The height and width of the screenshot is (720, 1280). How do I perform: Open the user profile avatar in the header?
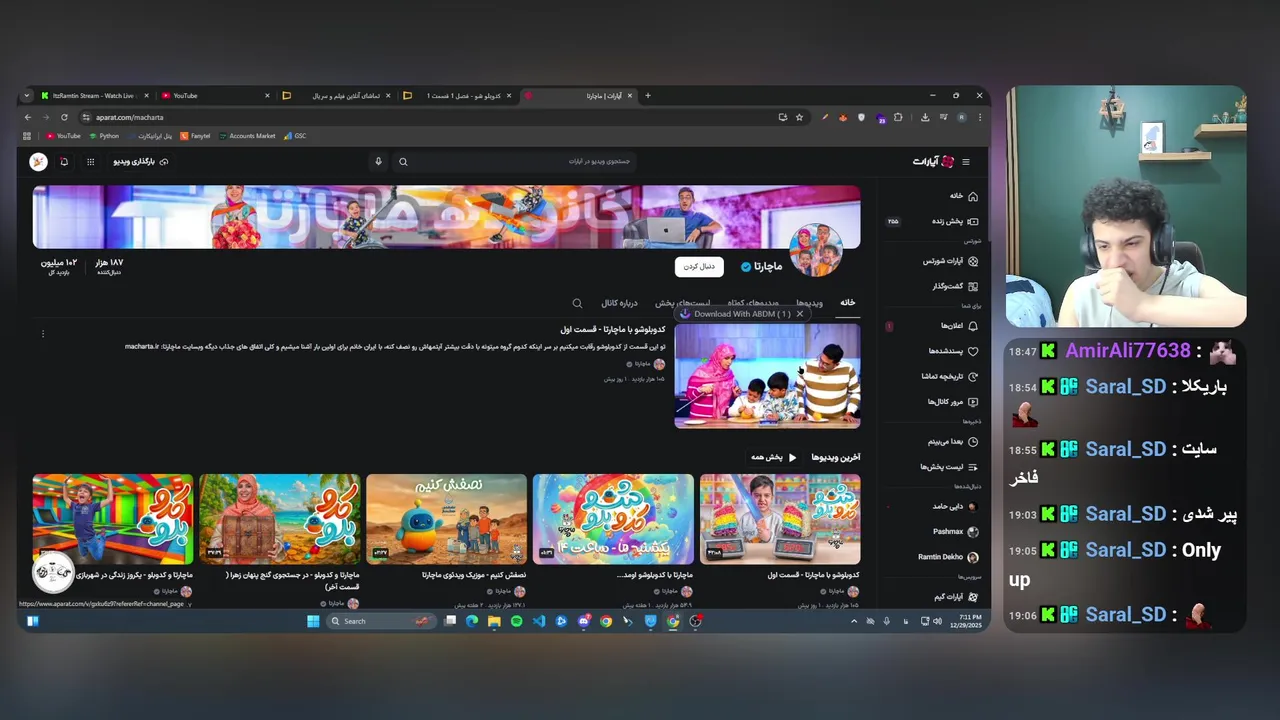[38, 162]
